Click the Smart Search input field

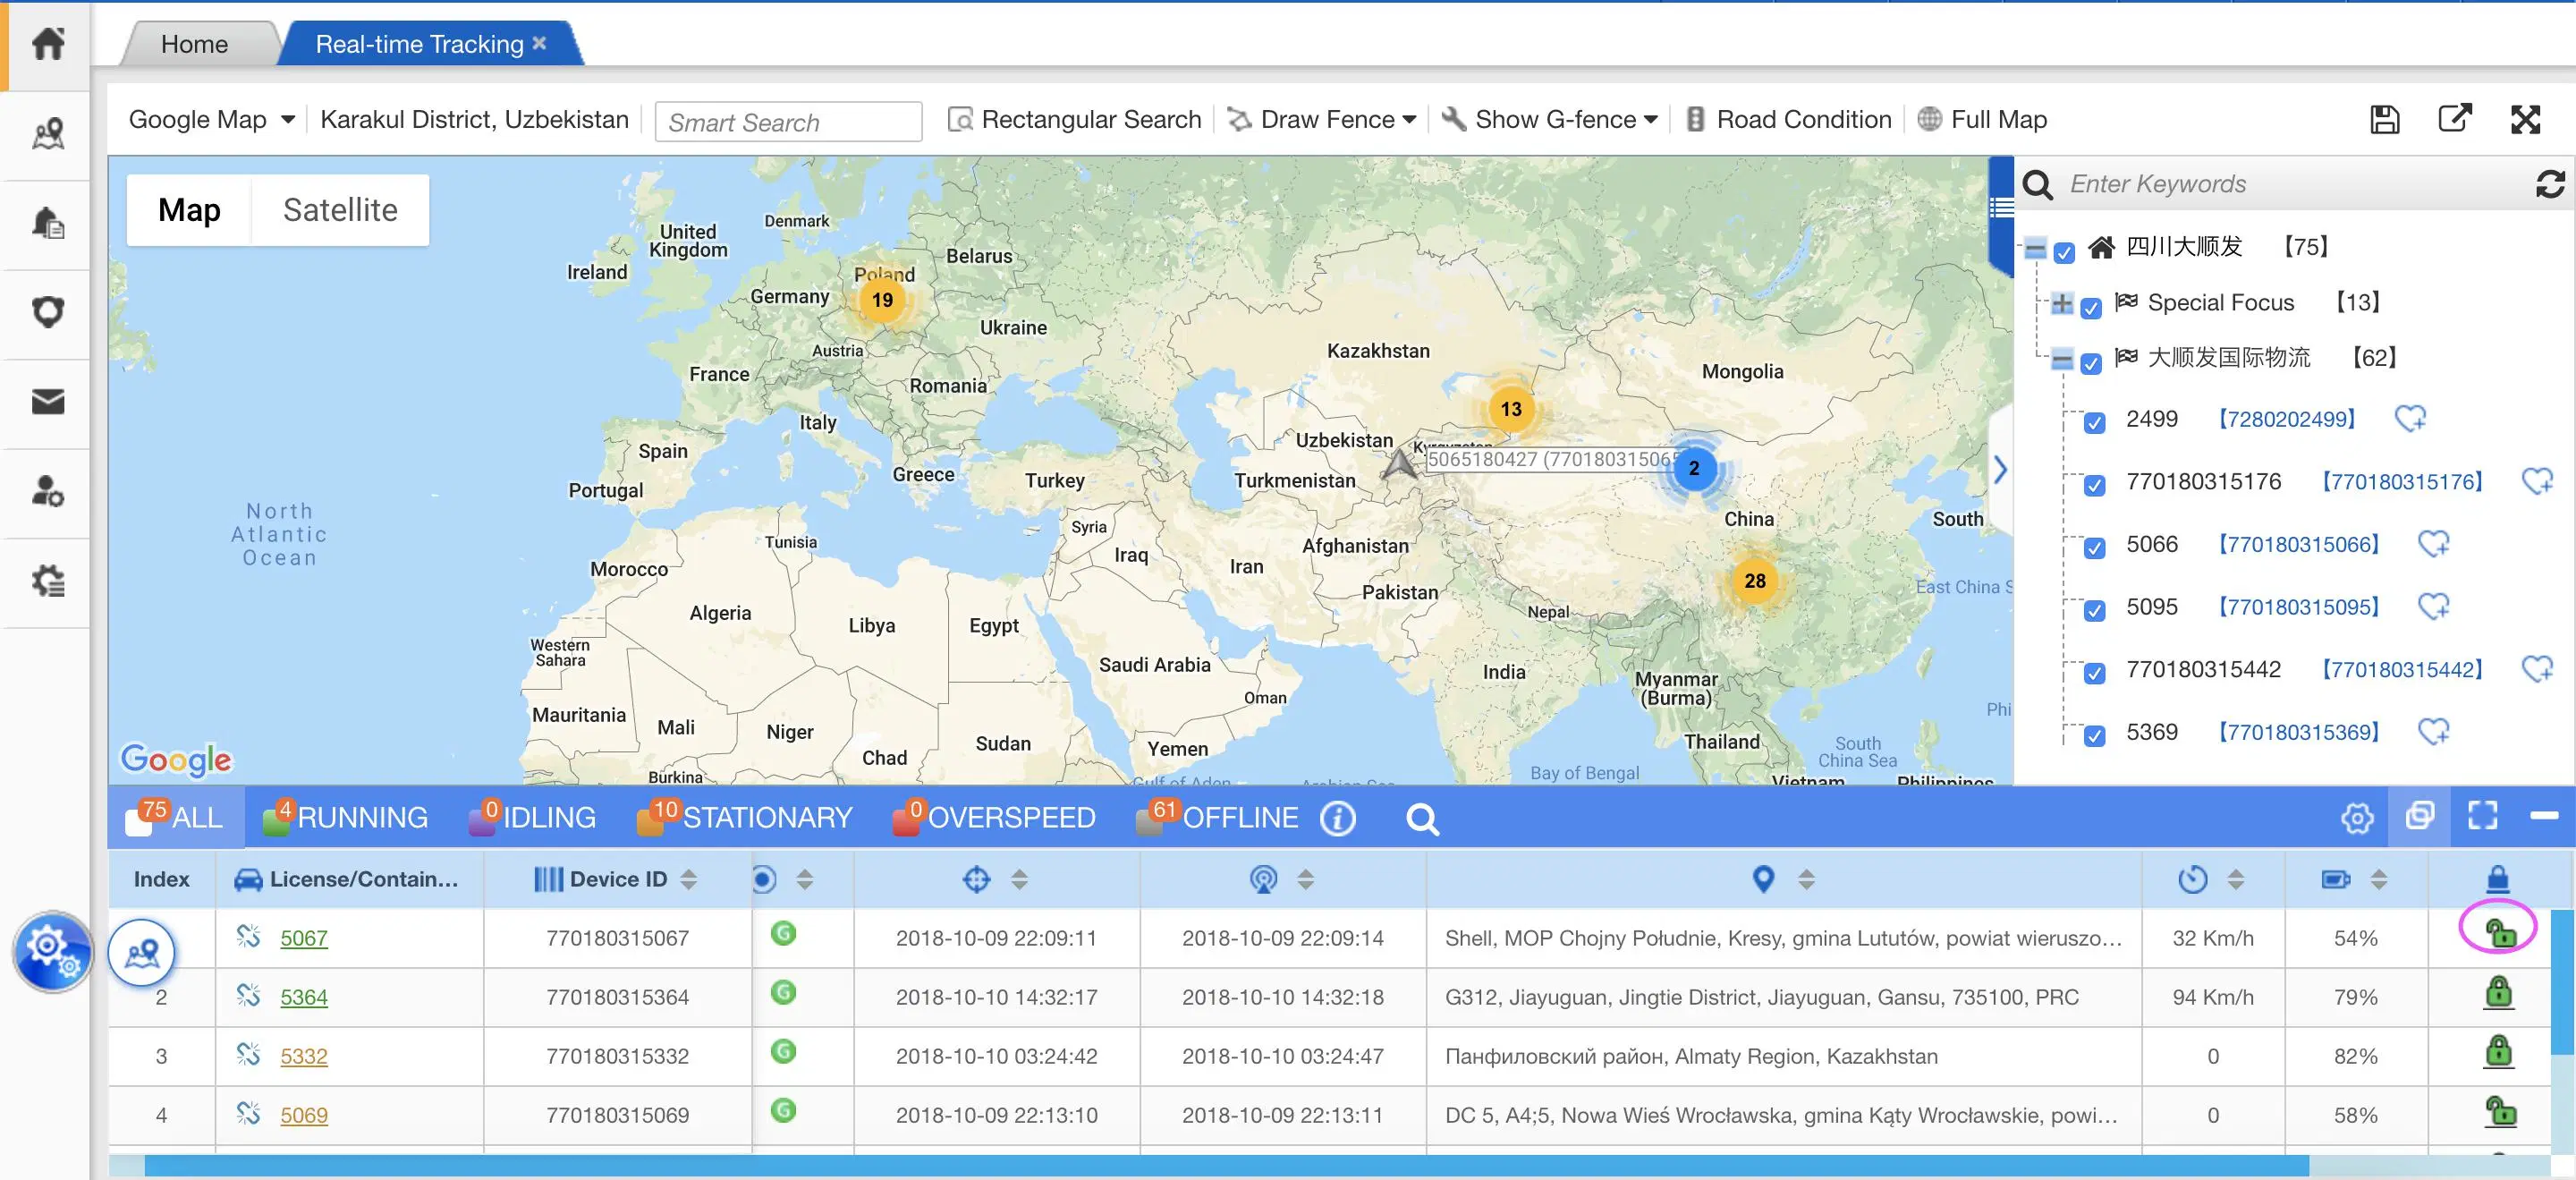(788, 122)
